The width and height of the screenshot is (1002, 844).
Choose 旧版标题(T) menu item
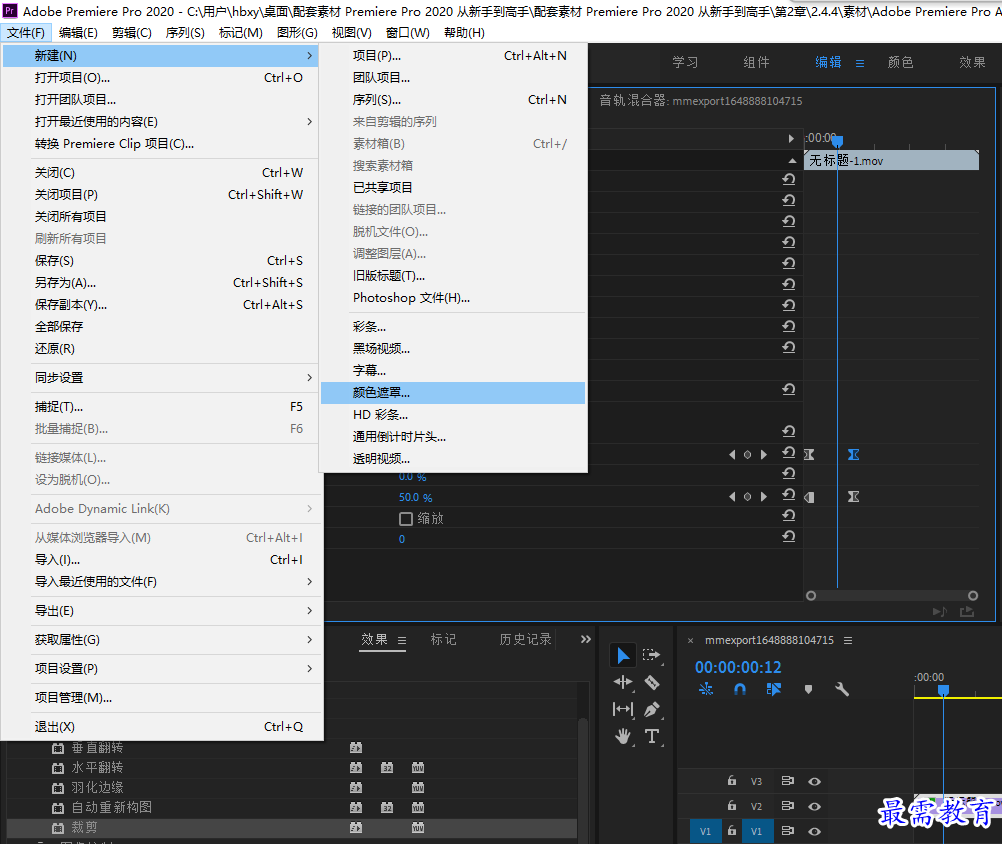(453, 276)
